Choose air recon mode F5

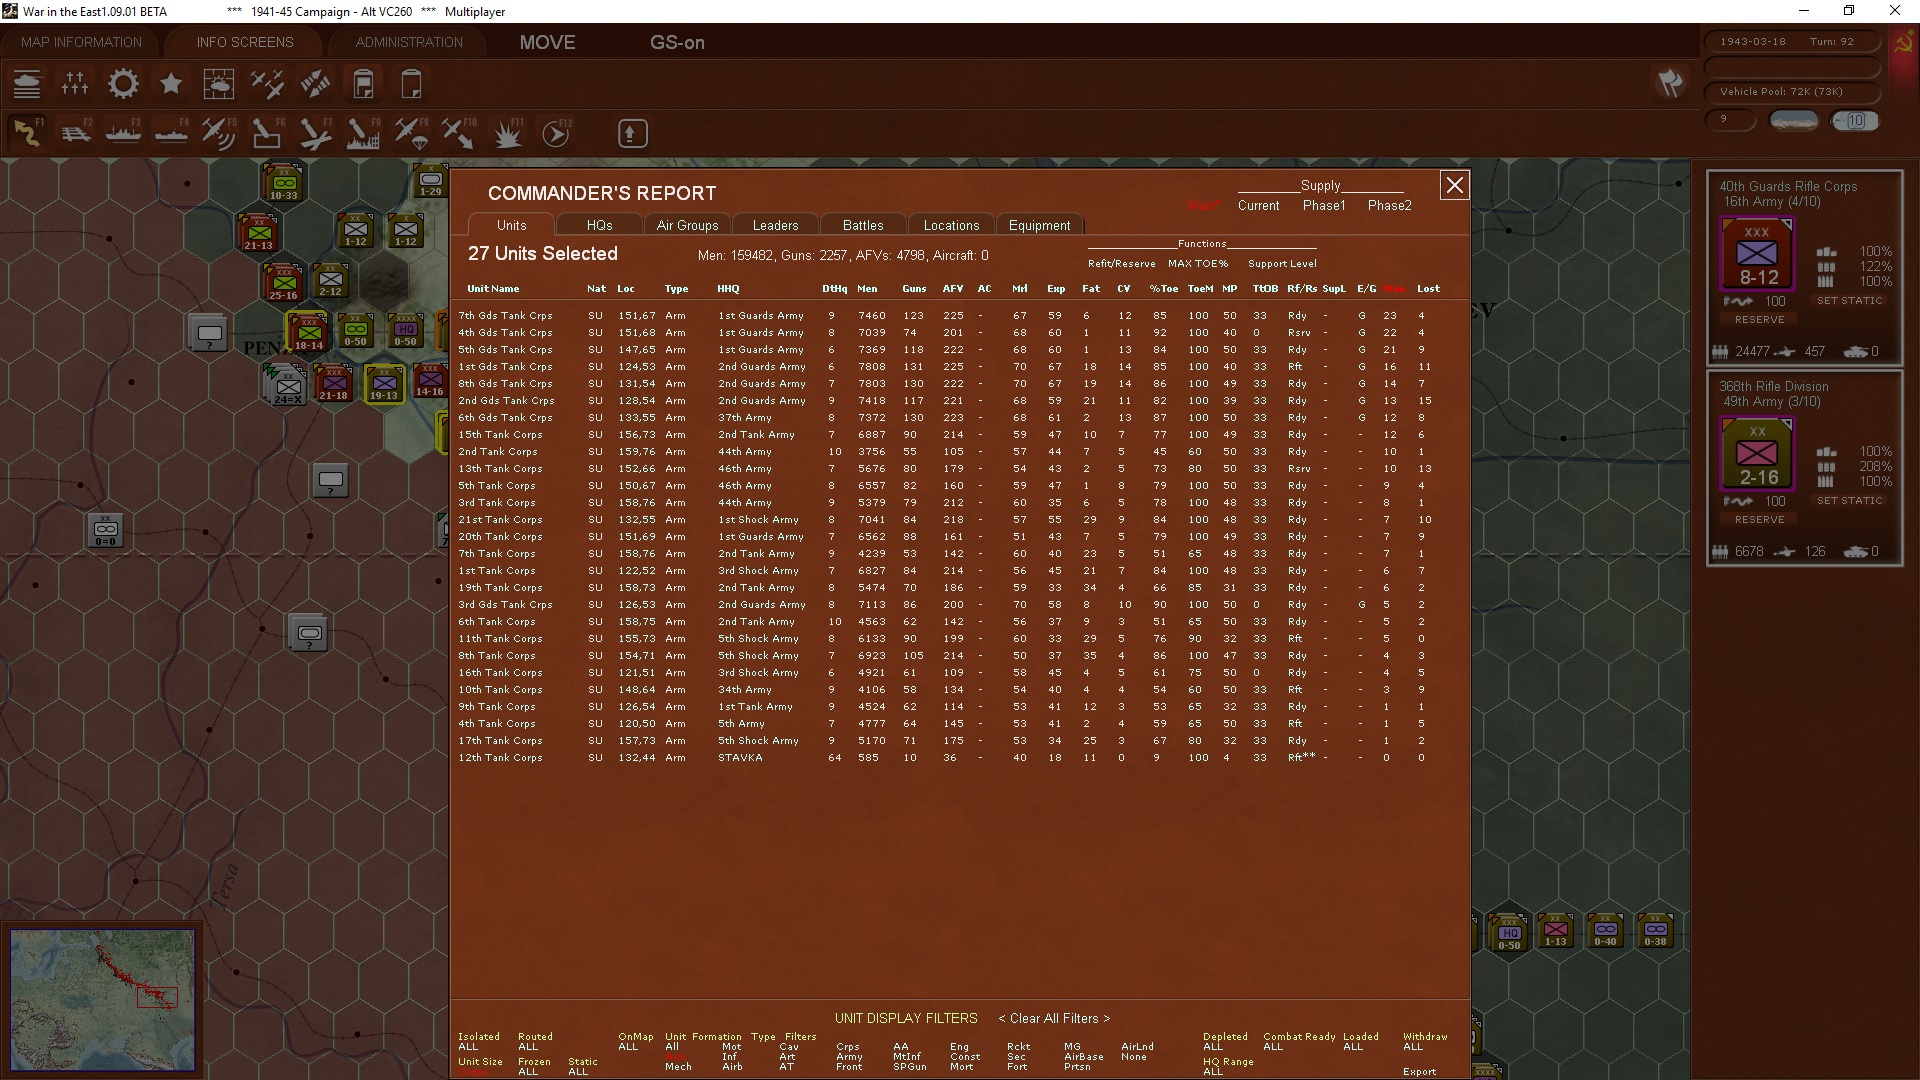(x=219, y=133)
